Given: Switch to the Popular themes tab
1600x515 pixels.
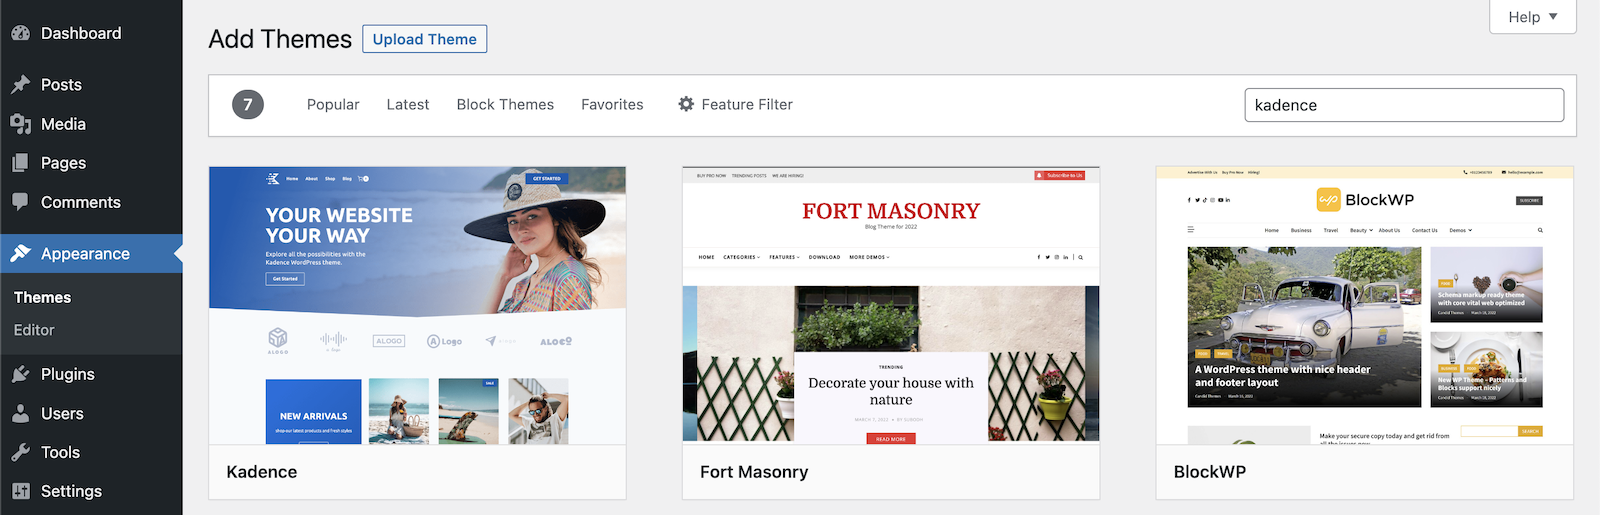Looking at the screenshot, I should click(333, 105).
